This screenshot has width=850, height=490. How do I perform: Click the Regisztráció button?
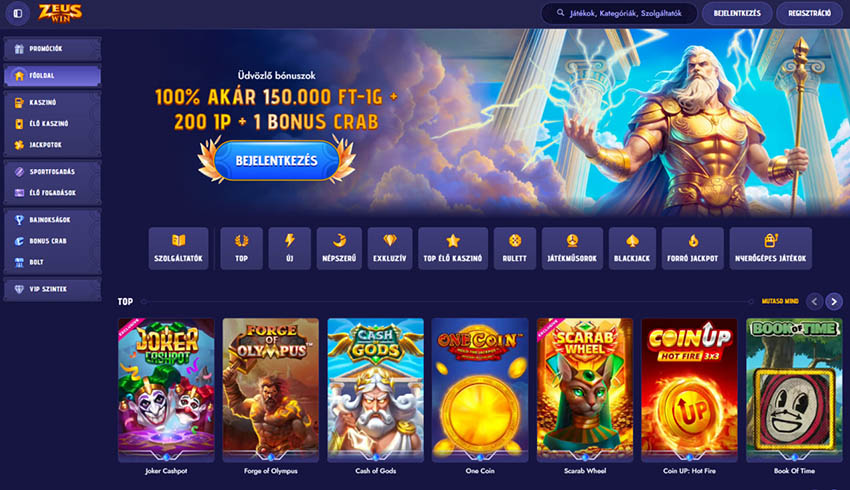click(809, 14)
